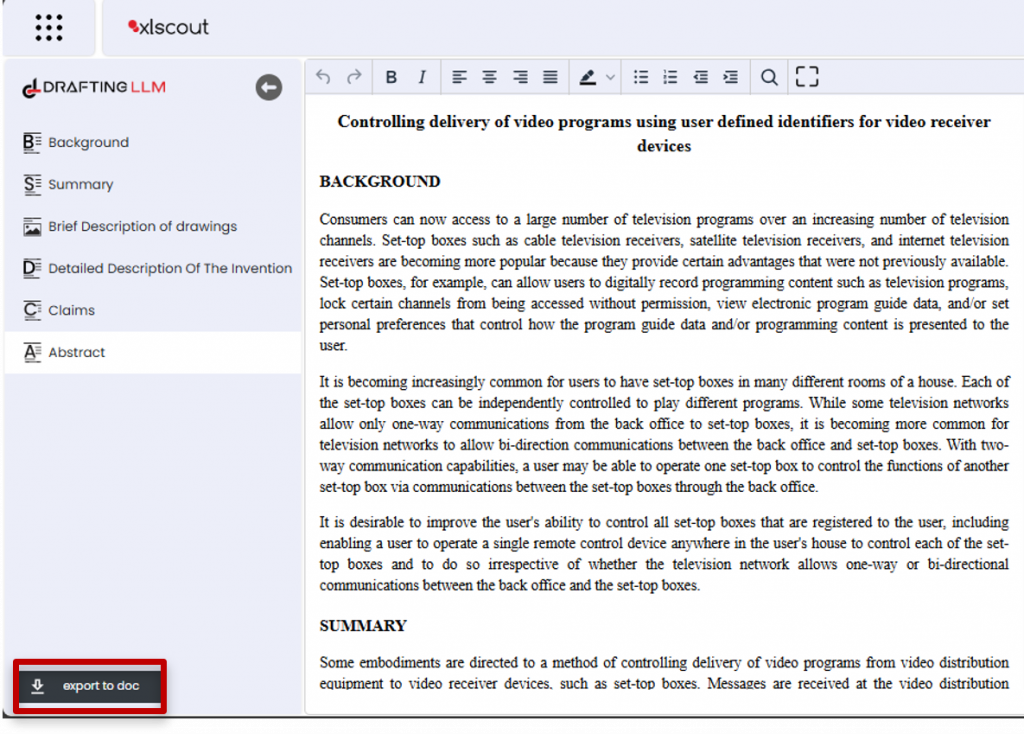This screenshot has height=734, width=1024.
Task: Click the export to doc button
Action: (x=89, y=686)
